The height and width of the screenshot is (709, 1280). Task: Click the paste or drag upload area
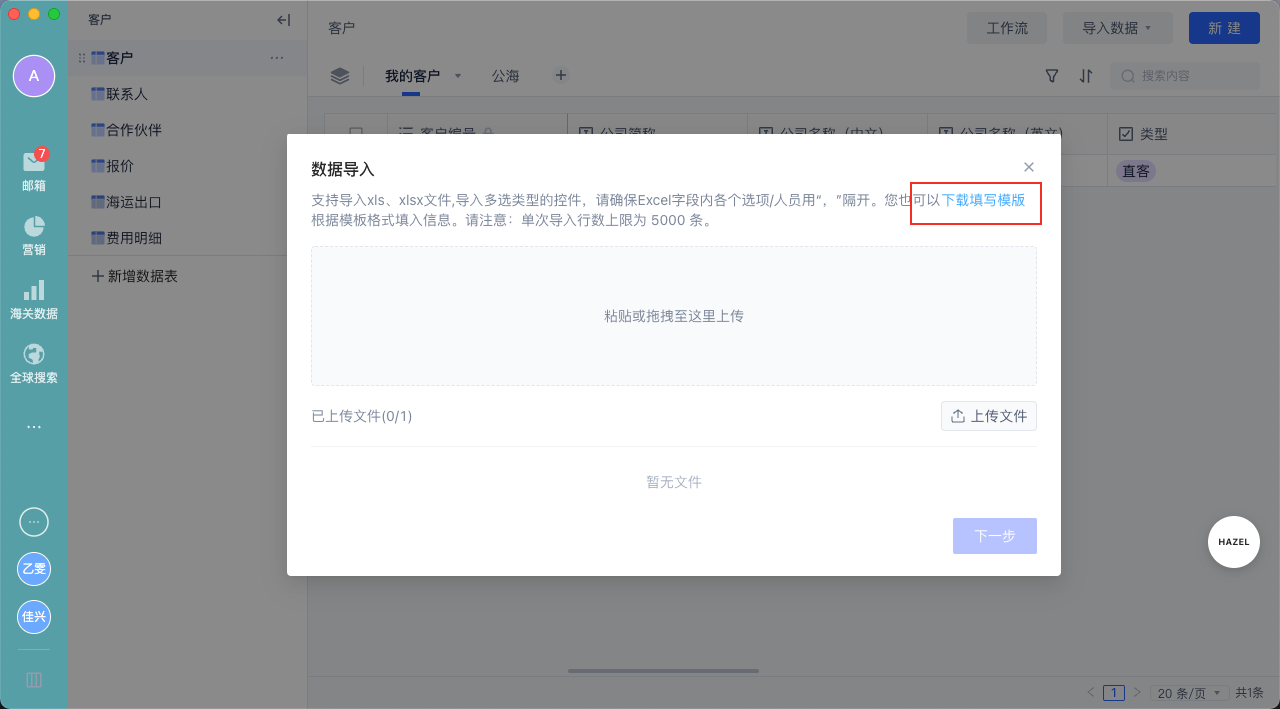[x=674, y=316]
